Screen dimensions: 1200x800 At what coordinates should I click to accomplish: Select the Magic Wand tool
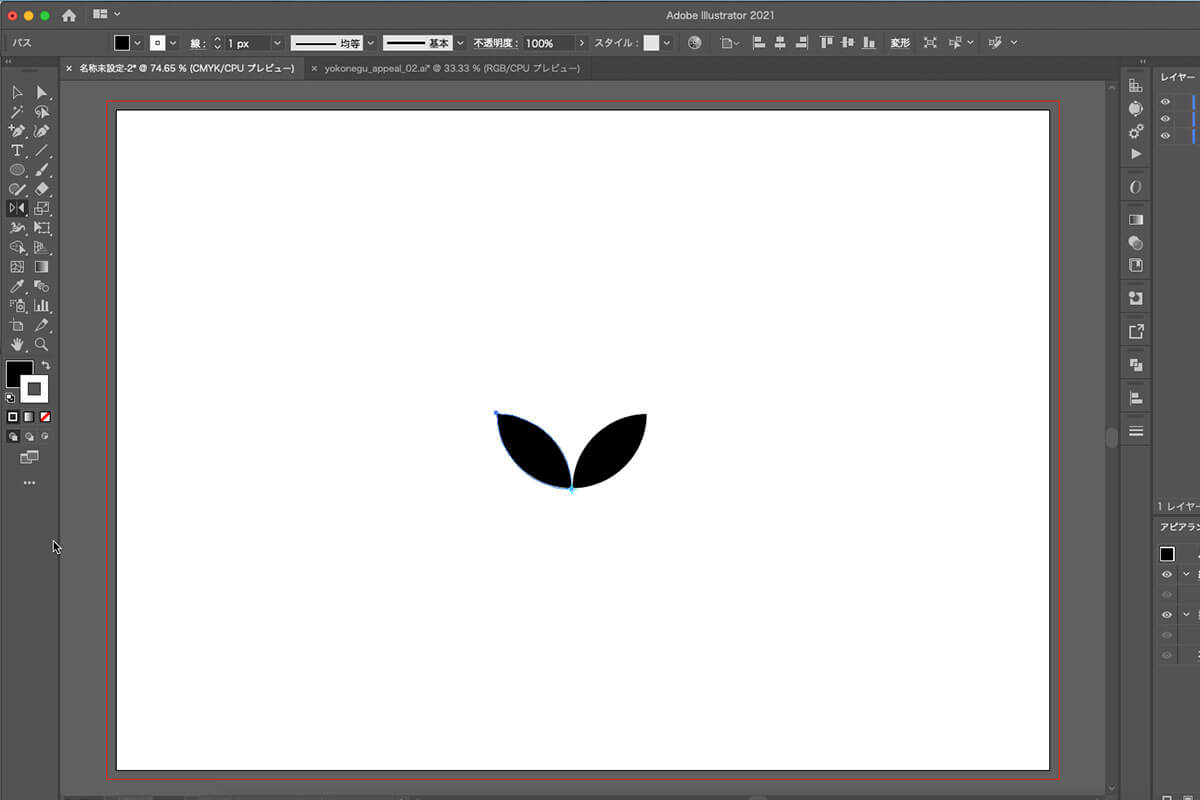tap(17, 112)
